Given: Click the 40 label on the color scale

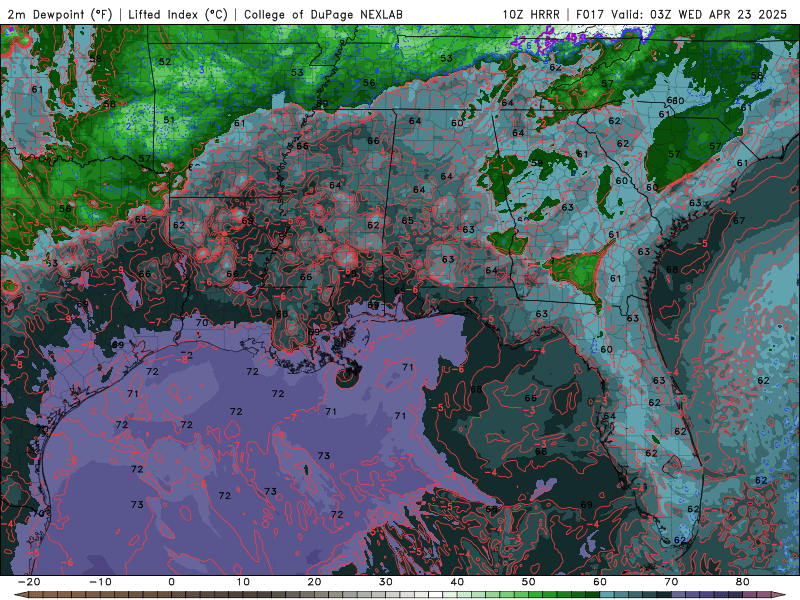Looking at the screenshot, I should [457, 582].
